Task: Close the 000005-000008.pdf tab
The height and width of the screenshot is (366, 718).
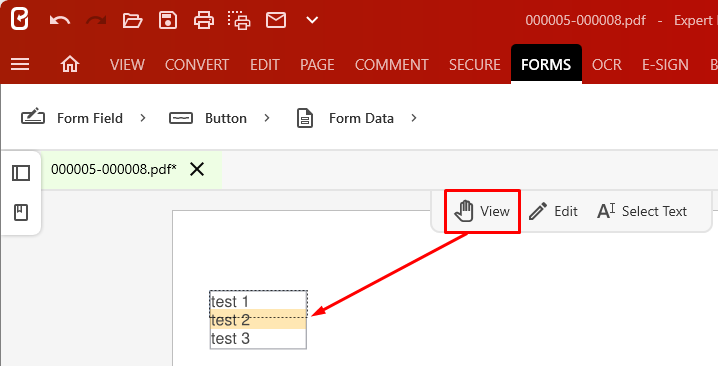Action: point(197,169)
